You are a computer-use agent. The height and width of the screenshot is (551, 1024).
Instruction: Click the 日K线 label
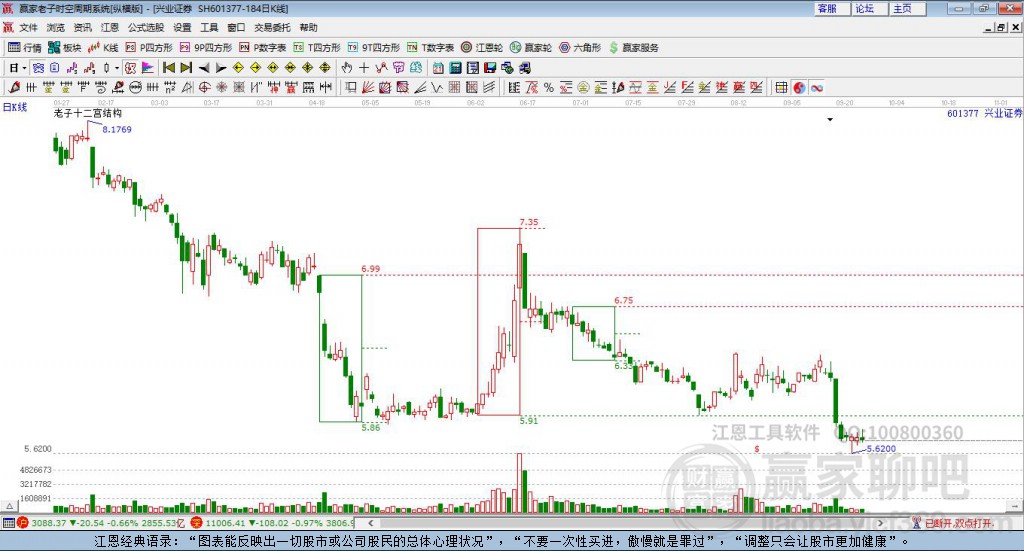coord(15,107)
